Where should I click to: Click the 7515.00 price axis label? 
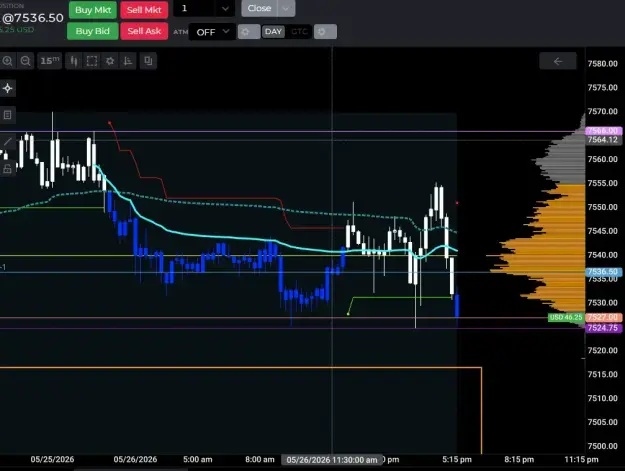[603, 375]
